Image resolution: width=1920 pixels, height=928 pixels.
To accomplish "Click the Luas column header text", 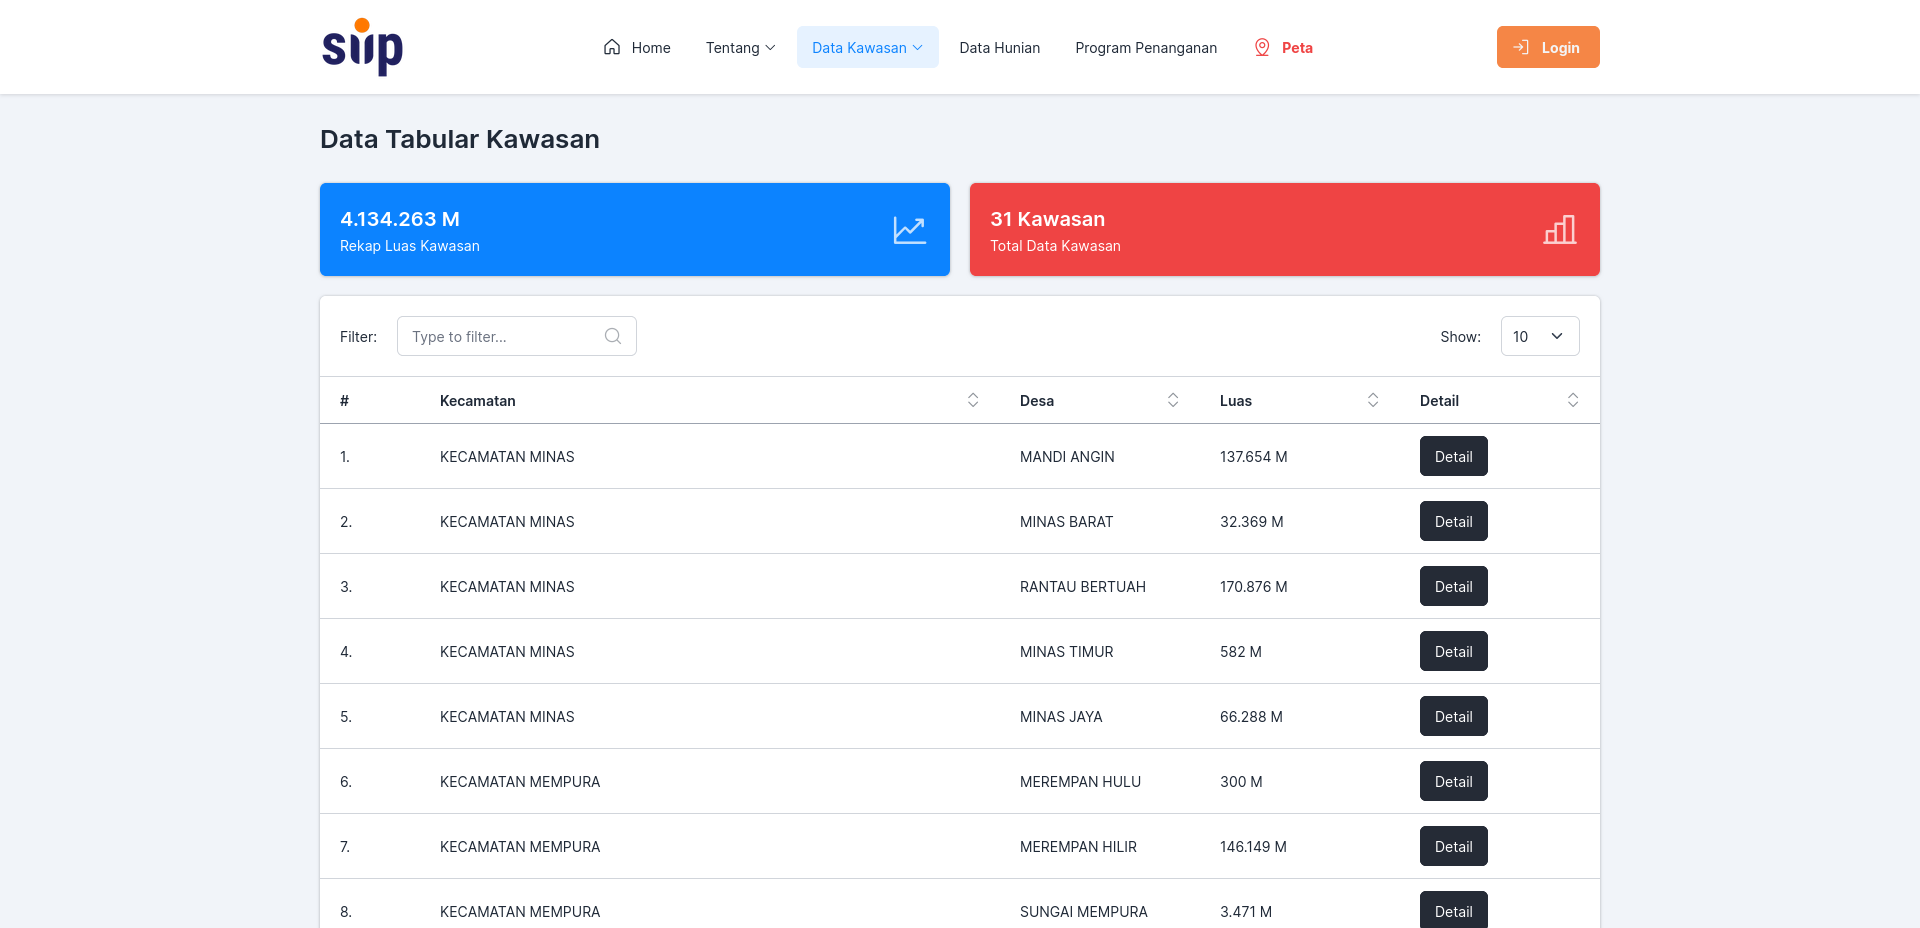I will click(x=1236, y=400).
